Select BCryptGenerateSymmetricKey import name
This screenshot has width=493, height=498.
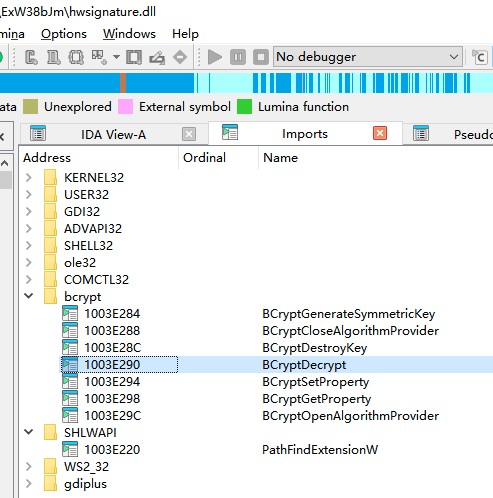click(x=348, y=314)
